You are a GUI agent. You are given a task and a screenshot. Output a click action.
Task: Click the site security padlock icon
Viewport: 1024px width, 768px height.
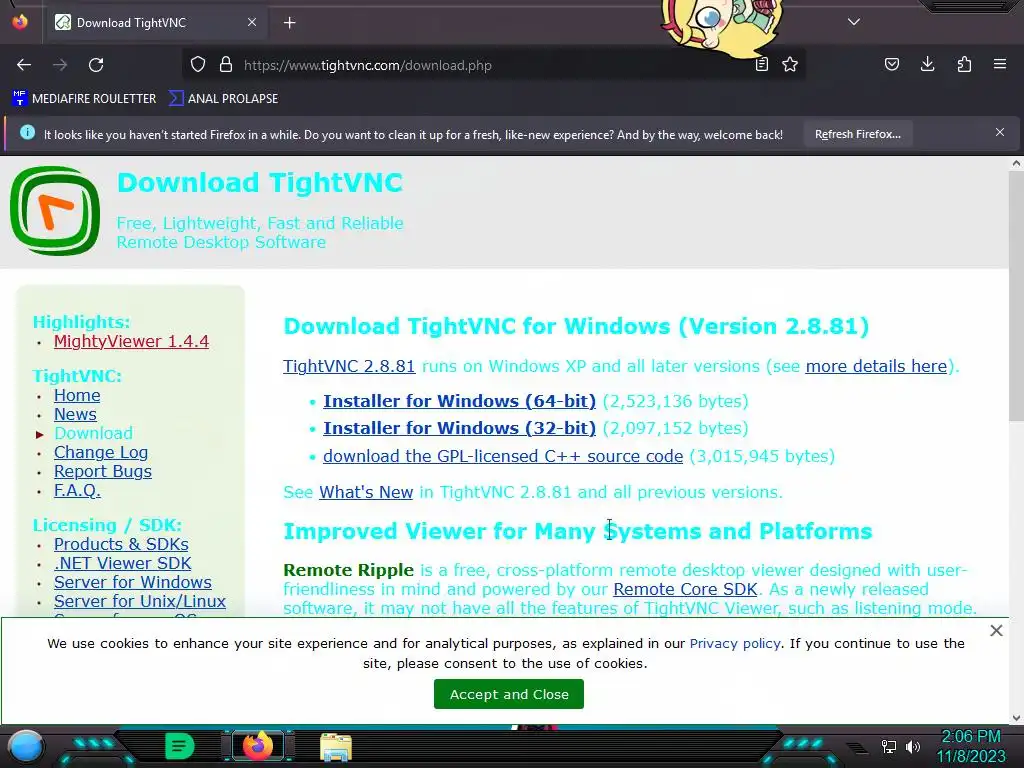tap(226, 65)
